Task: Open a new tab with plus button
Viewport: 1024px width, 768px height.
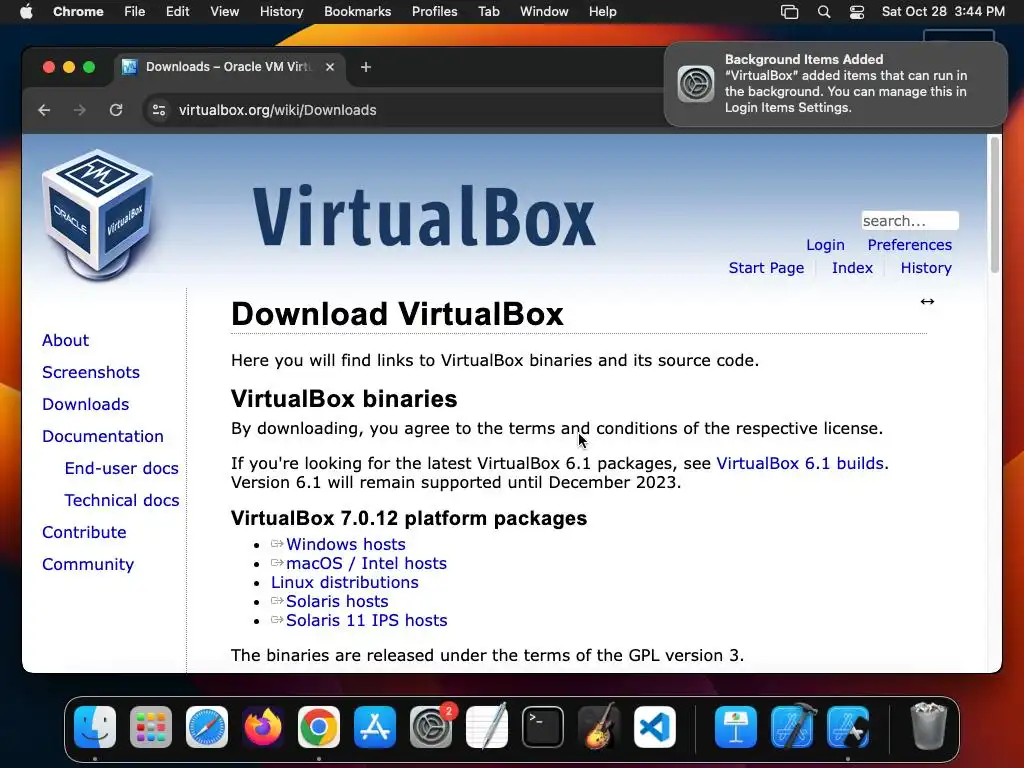Action: (366, 67)
